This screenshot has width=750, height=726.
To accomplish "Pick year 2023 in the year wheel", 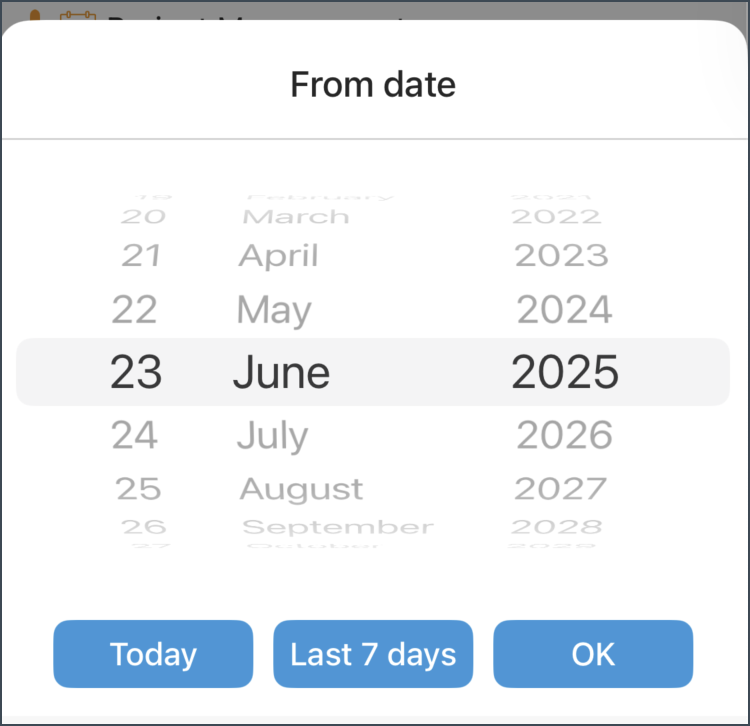I will point(562,255).
